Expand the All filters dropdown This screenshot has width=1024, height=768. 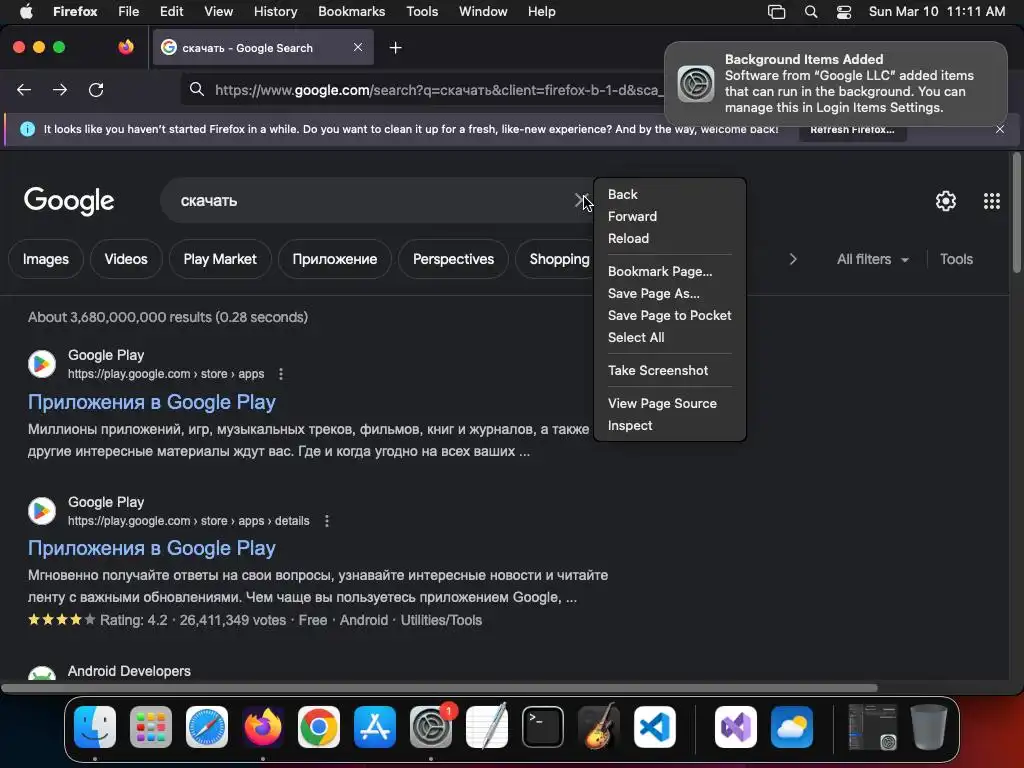pyautogui.click(x=872, y=259)
